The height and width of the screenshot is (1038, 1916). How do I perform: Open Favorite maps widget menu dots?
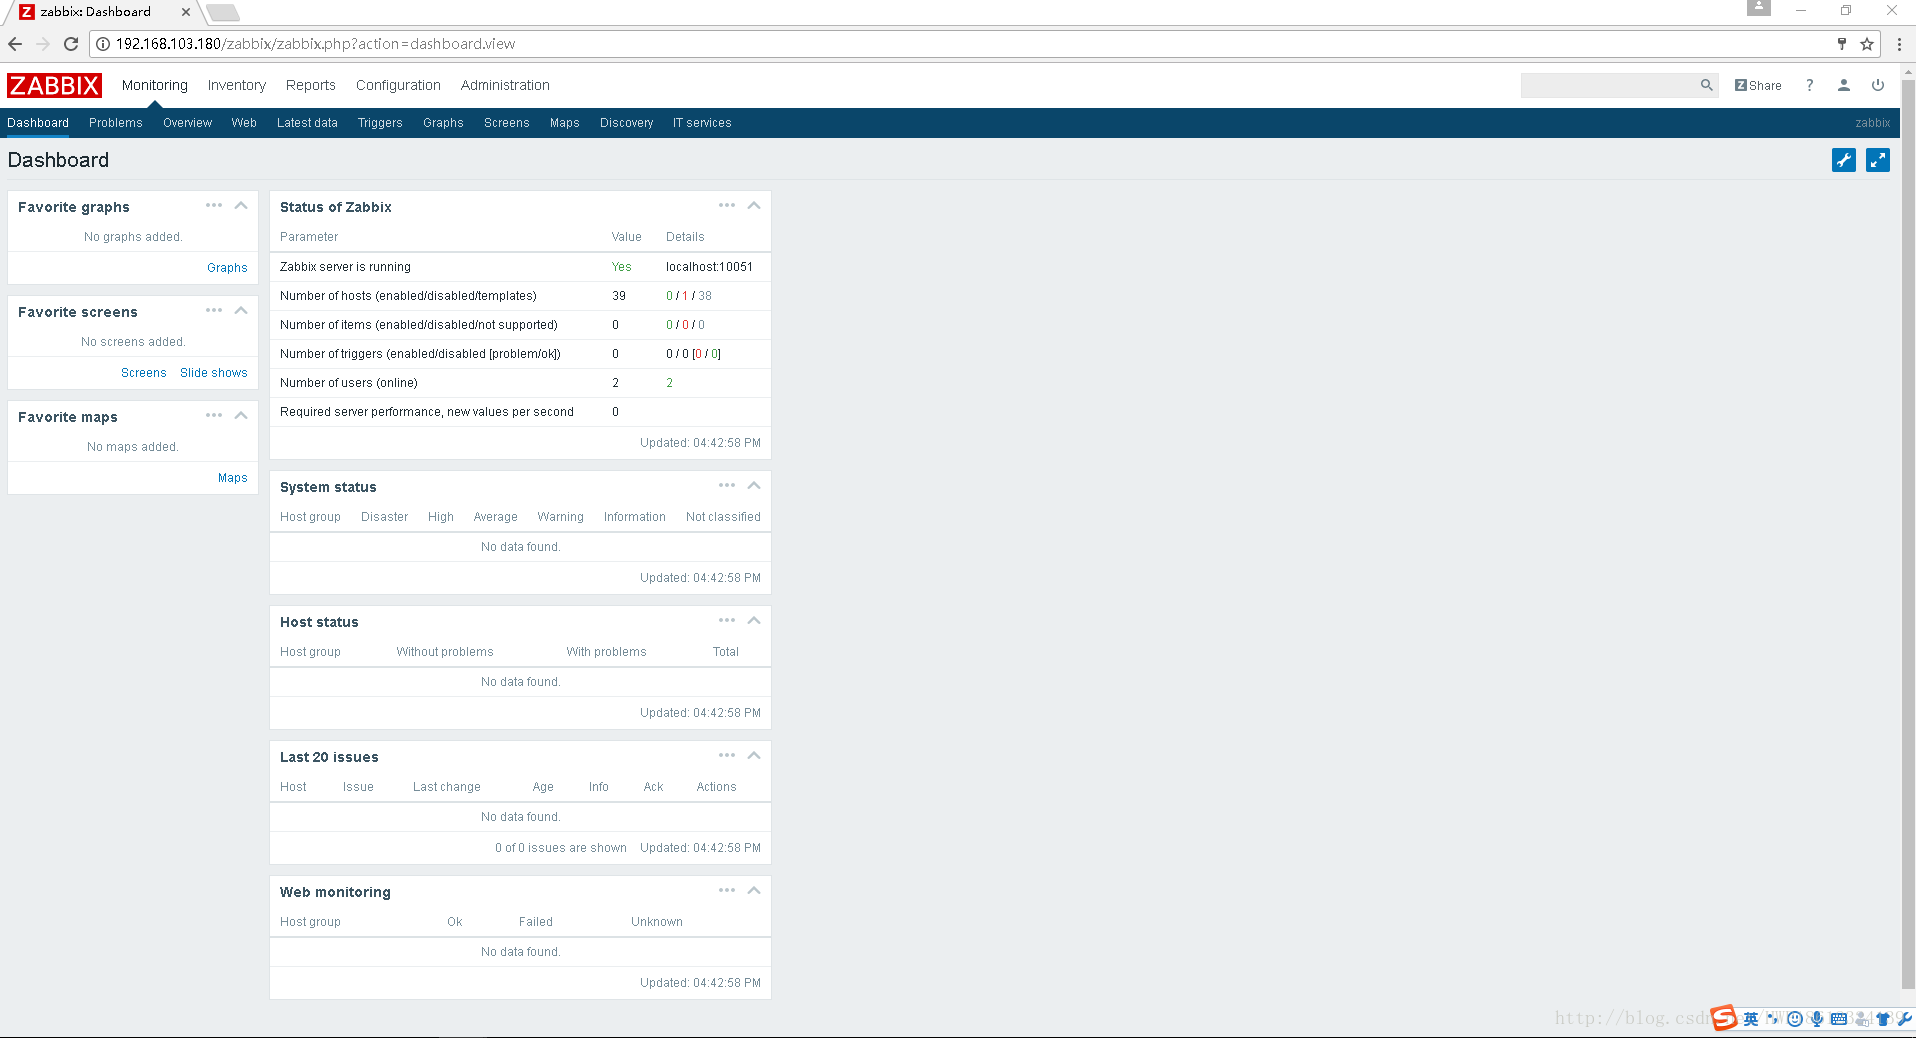(214, 416)
